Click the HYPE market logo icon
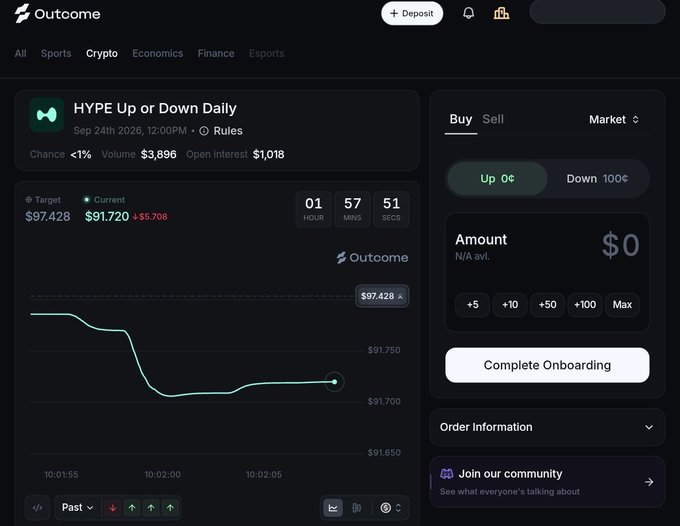Image resolution: width=680 pixels, height=526 pixels. [47, 115]
